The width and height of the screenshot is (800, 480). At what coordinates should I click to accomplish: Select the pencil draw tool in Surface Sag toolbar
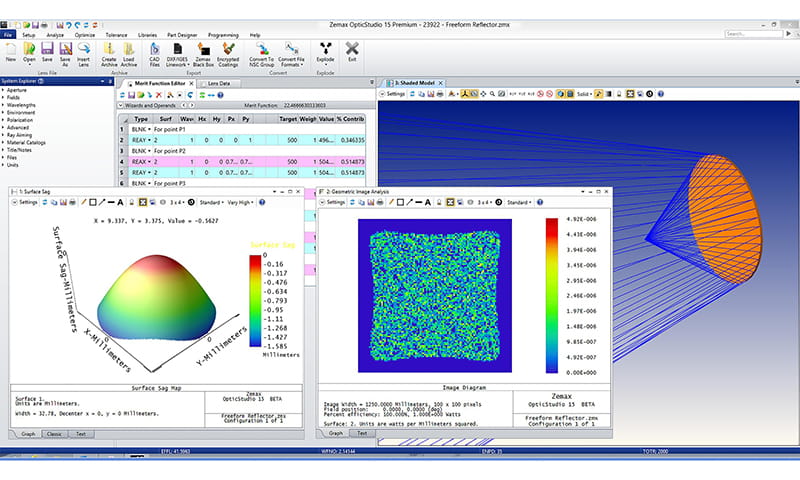(84, 202)
